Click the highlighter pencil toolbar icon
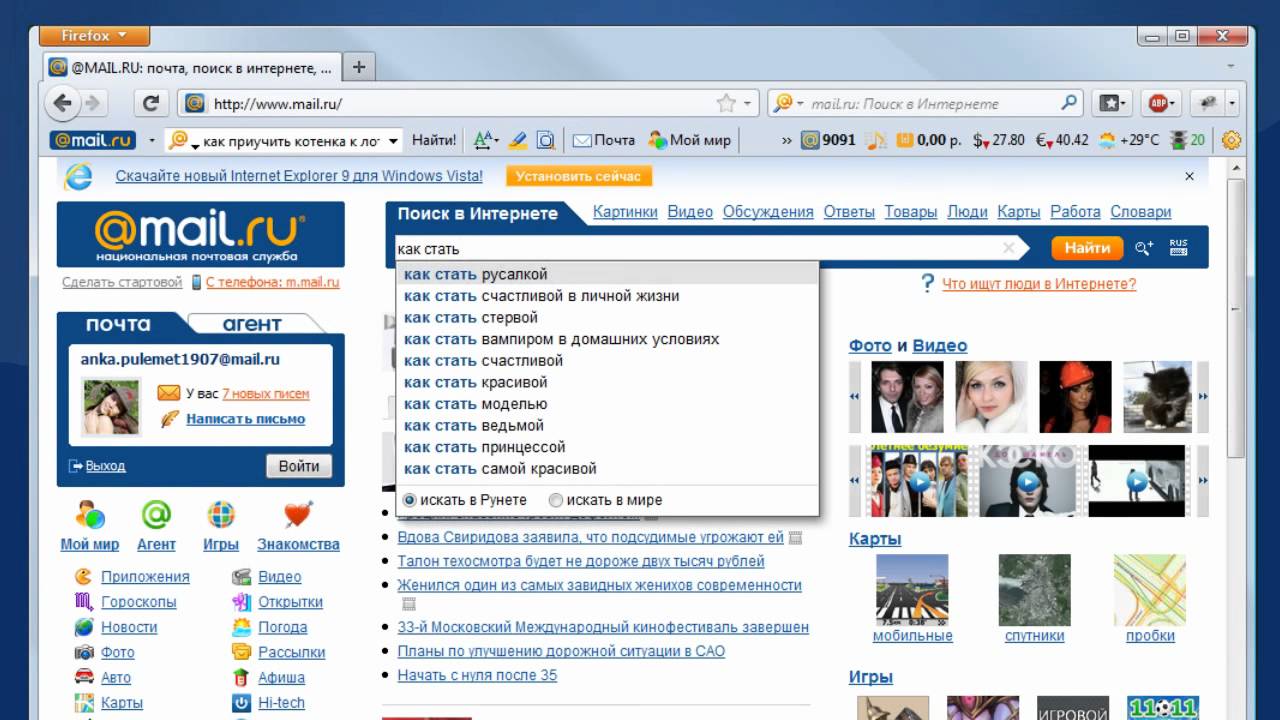The width and height of the screenshot is (1280, 720). tap(517, 140)
